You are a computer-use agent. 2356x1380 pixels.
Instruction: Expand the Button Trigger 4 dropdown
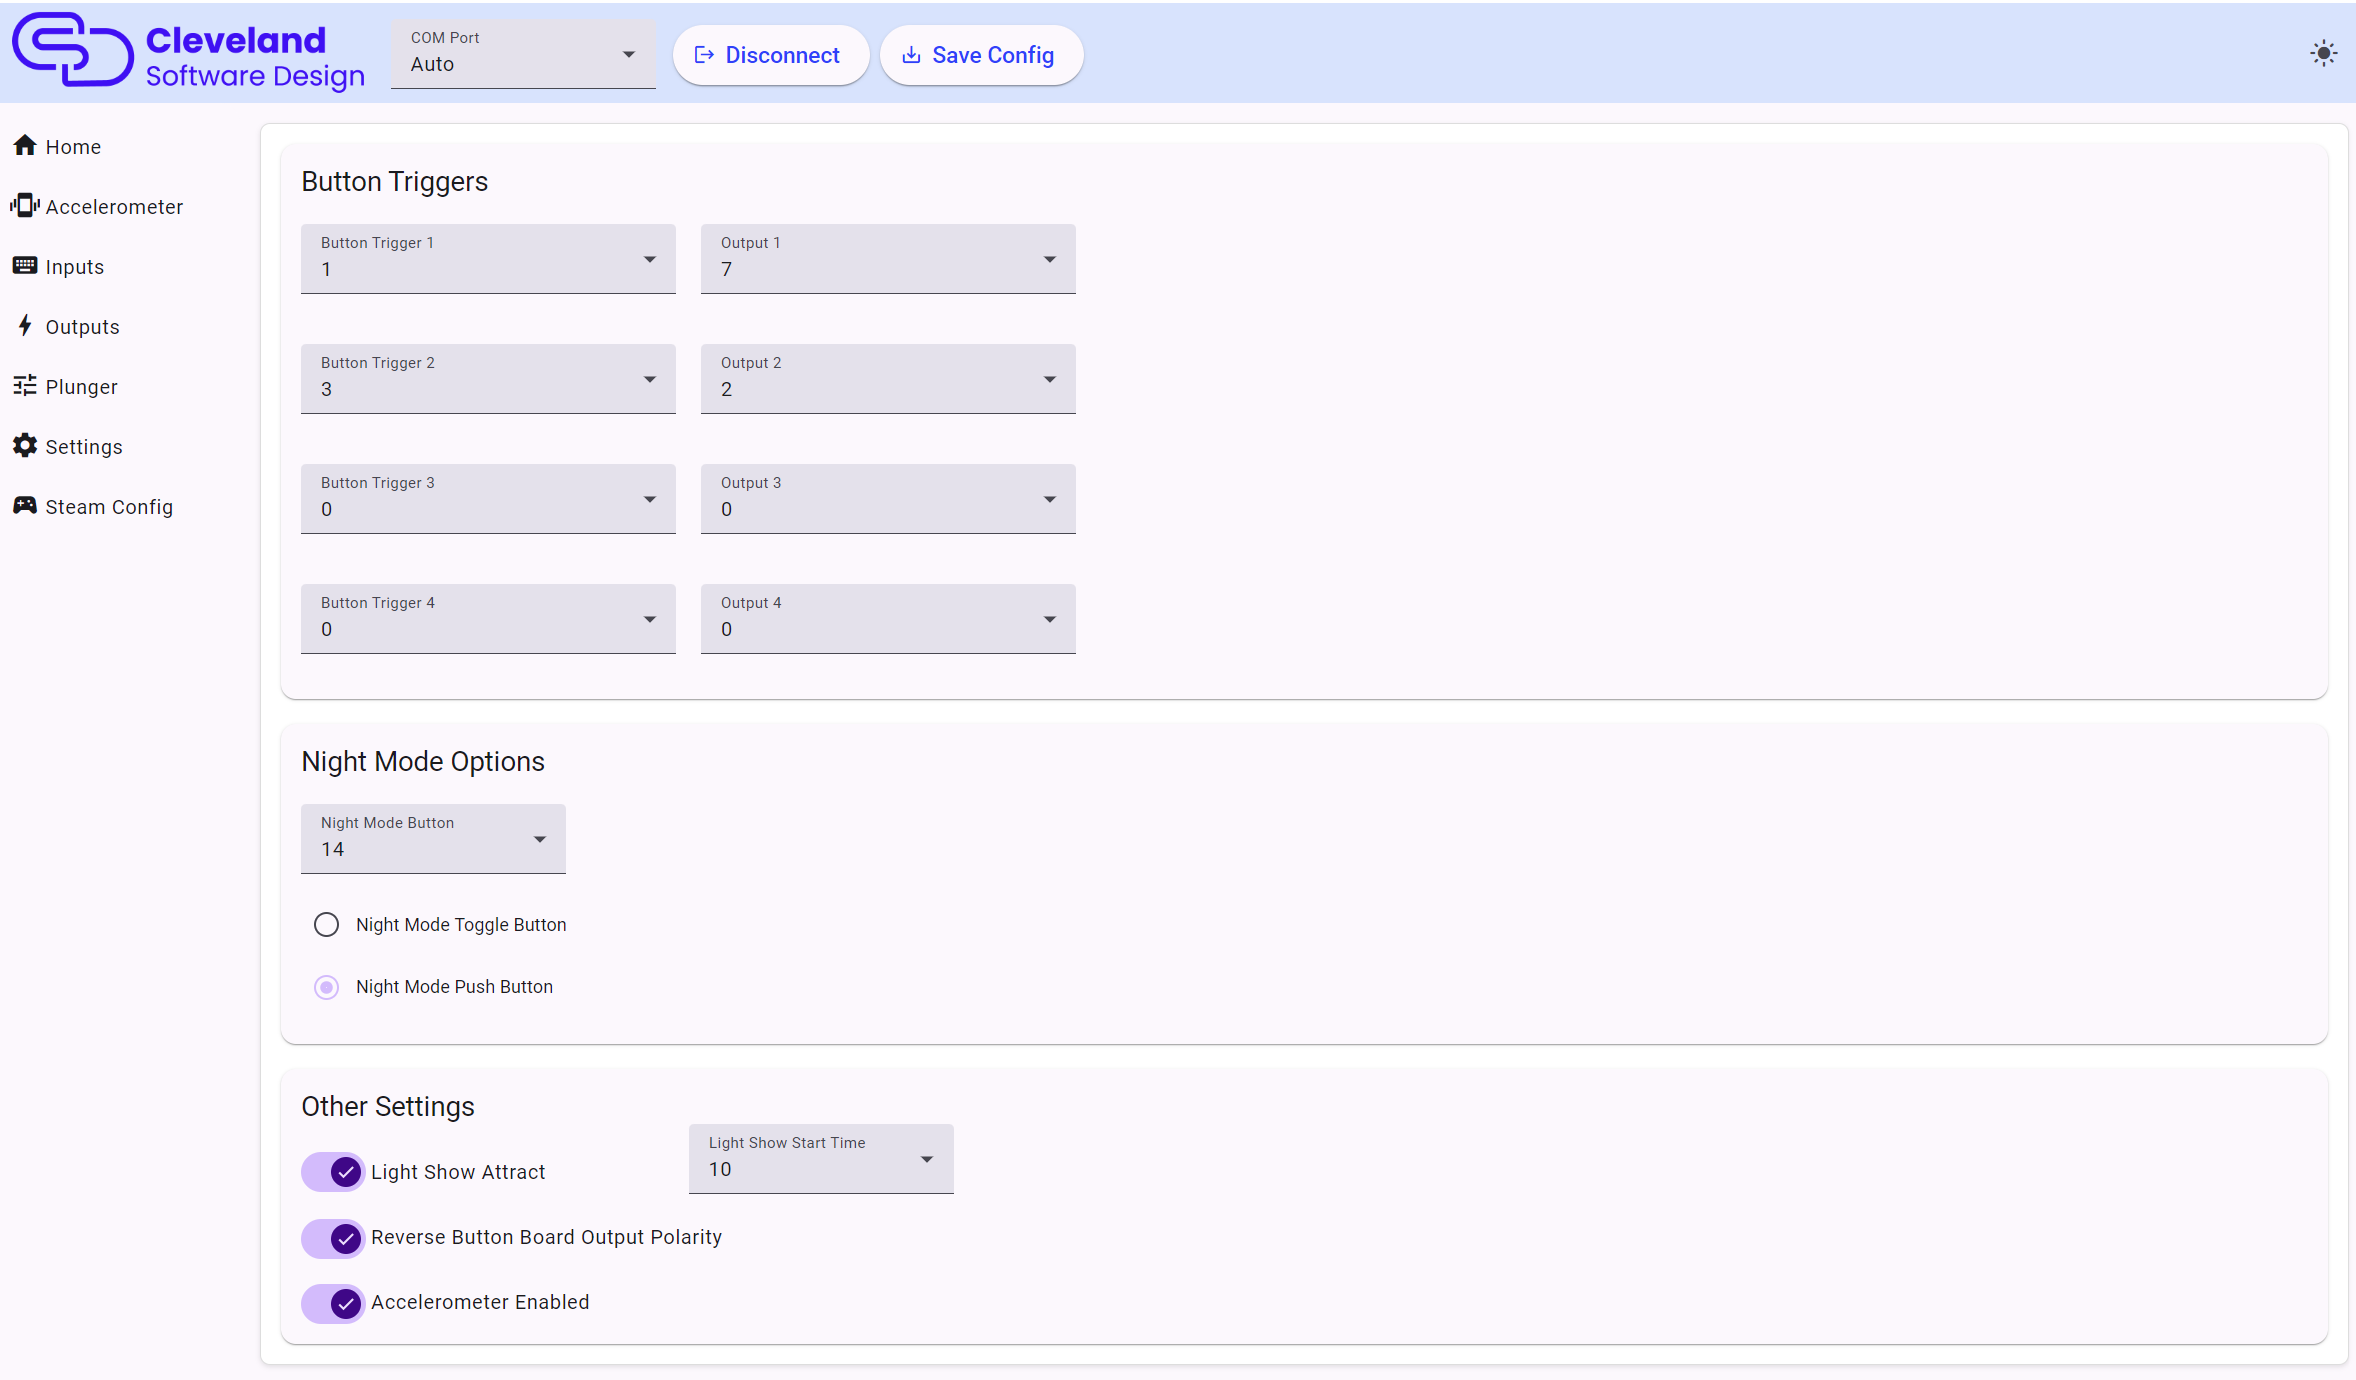[x=488, y=619]
